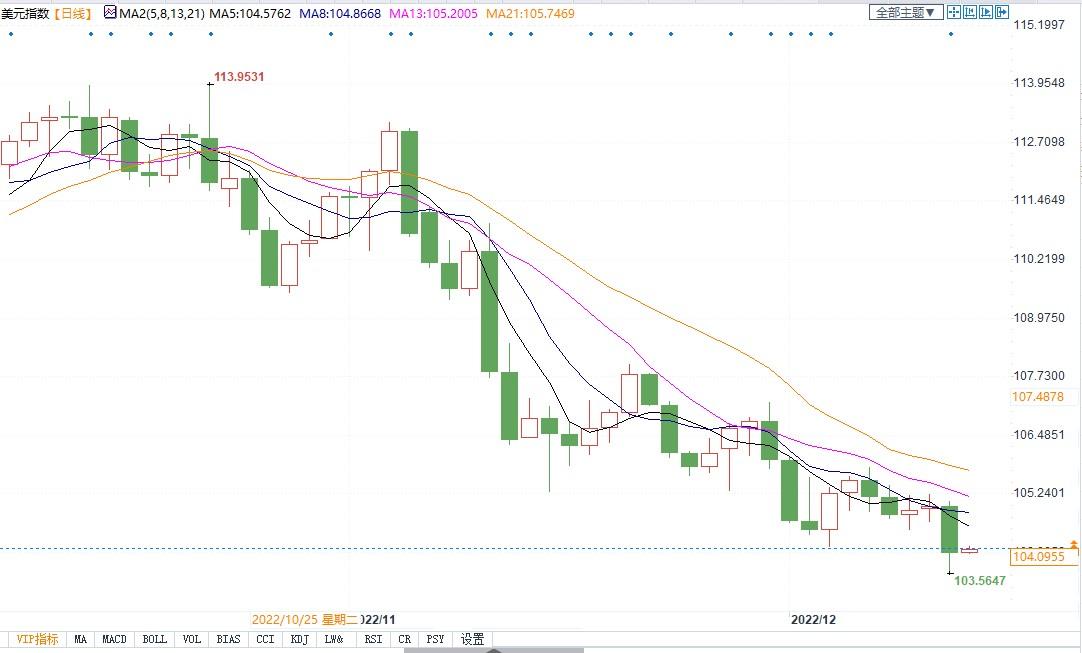Click the 103.5647 low price label
Screen dimensions: 1082x653
coord(979,580)
